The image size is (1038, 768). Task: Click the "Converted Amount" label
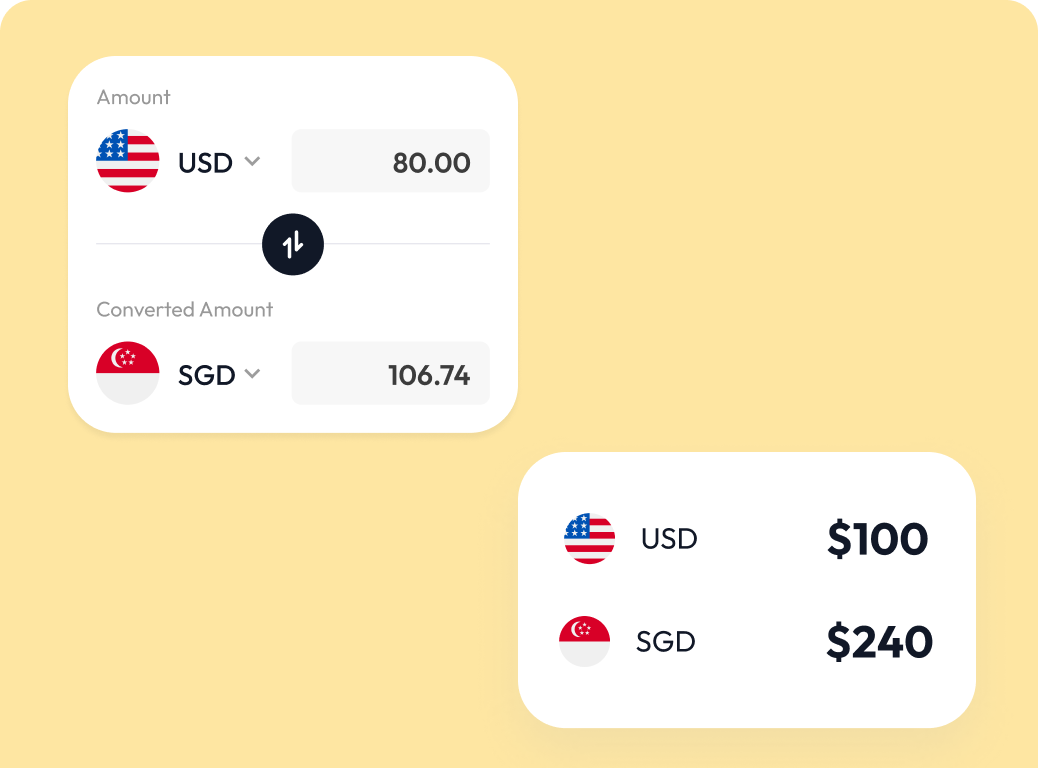184,310
